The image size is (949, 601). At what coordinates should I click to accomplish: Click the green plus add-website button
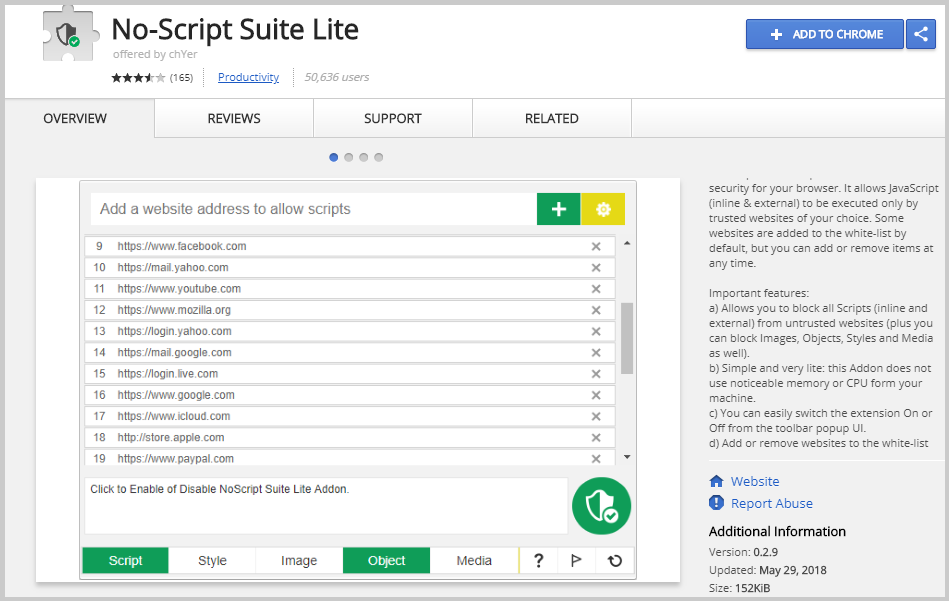tap(558, 209)
